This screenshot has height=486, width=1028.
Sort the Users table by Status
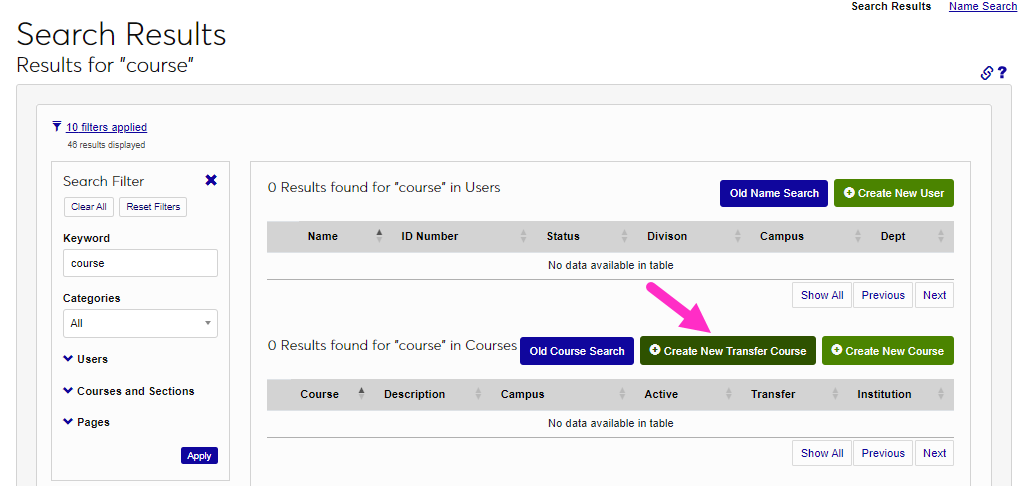point(563,236)
